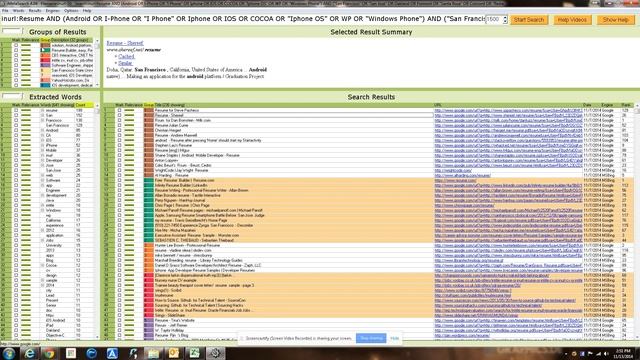Image resolution: width=640 pixels, height=360 pixels.
Task: Launch Internet Explorer from taskbar
Action: click(x=29, y=353)
